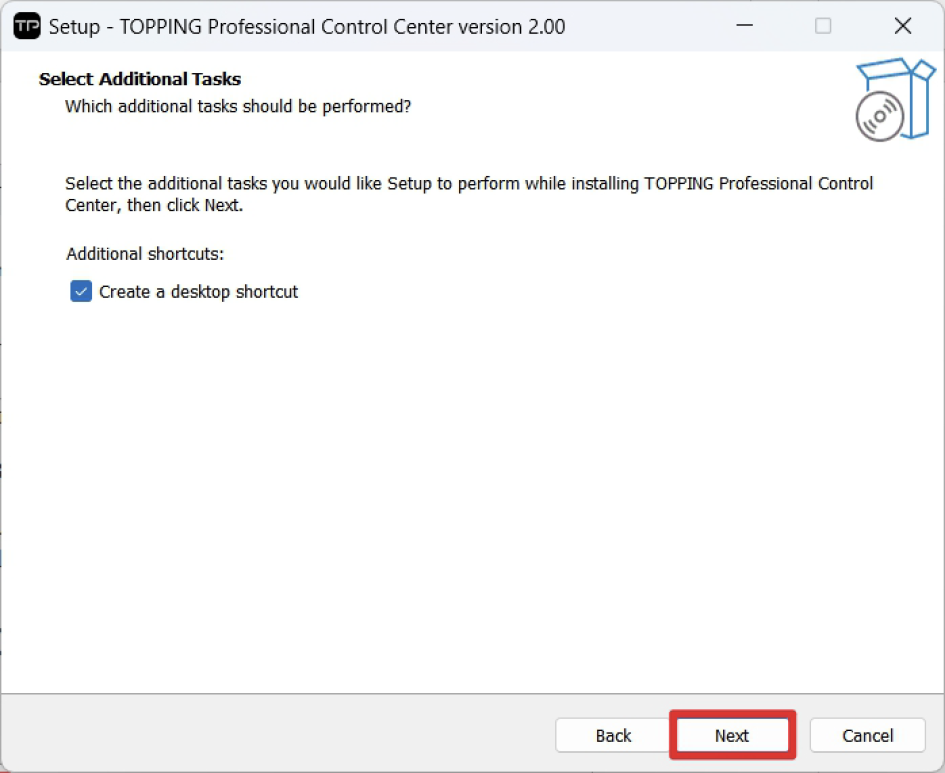The image size is (945, 773).
Task: Click the Setup window title text
Action: coord(306,27)
